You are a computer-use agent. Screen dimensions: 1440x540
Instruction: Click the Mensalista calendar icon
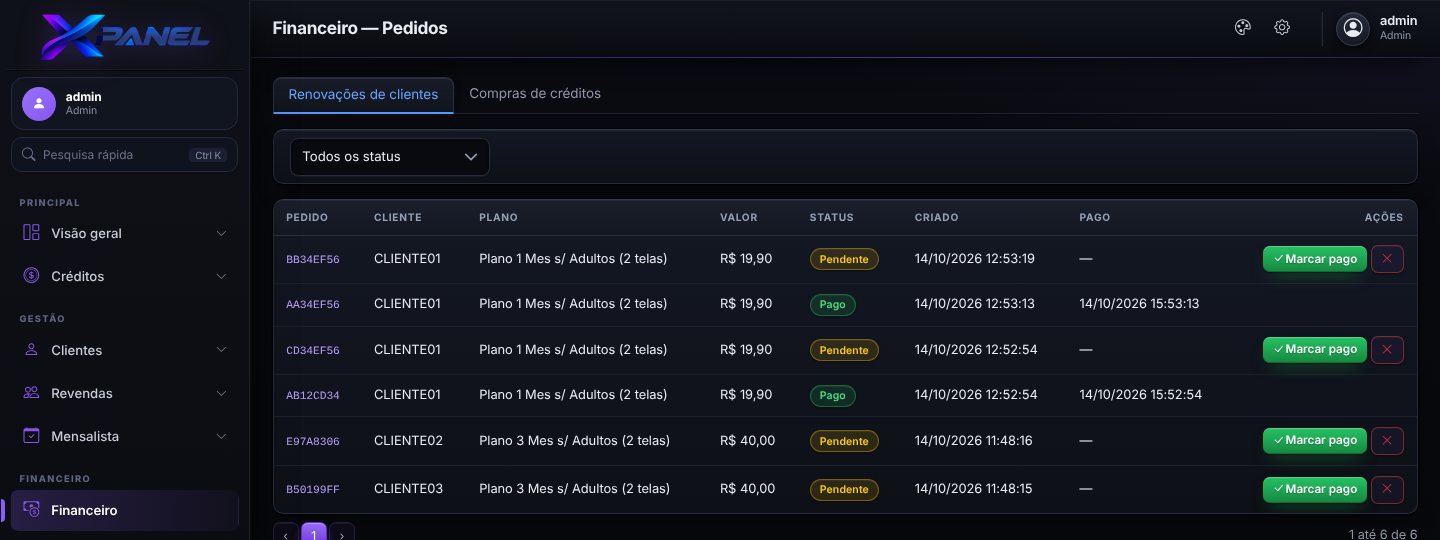(x=31, y=436)
